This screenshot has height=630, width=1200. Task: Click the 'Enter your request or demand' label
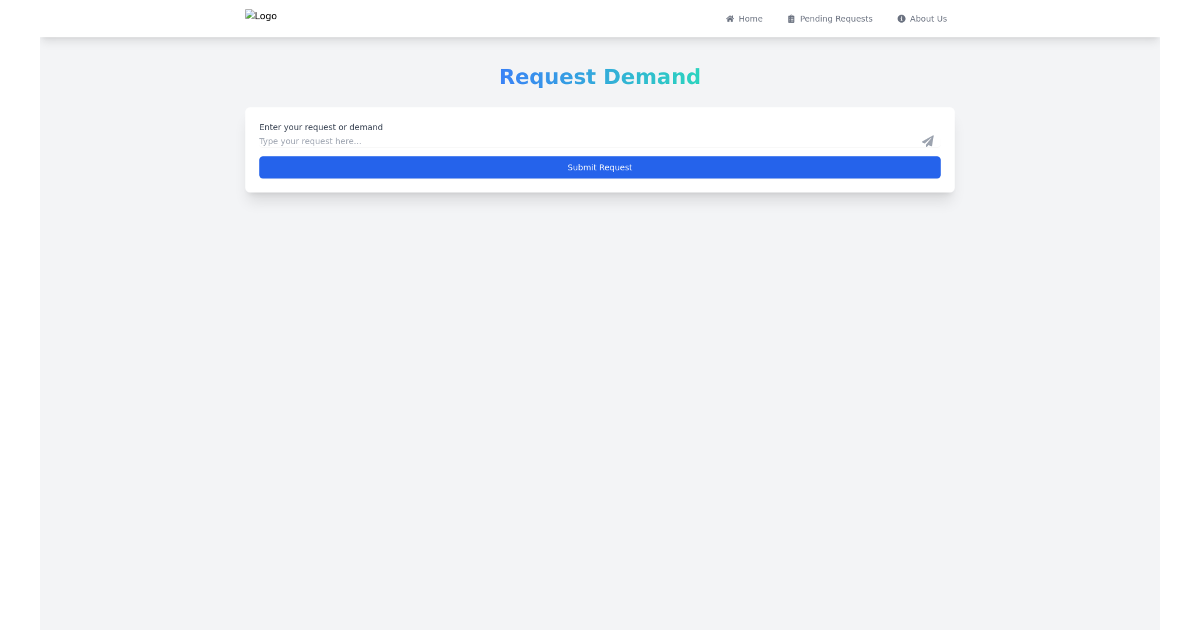pyautogui.click(x=321, y=127)
